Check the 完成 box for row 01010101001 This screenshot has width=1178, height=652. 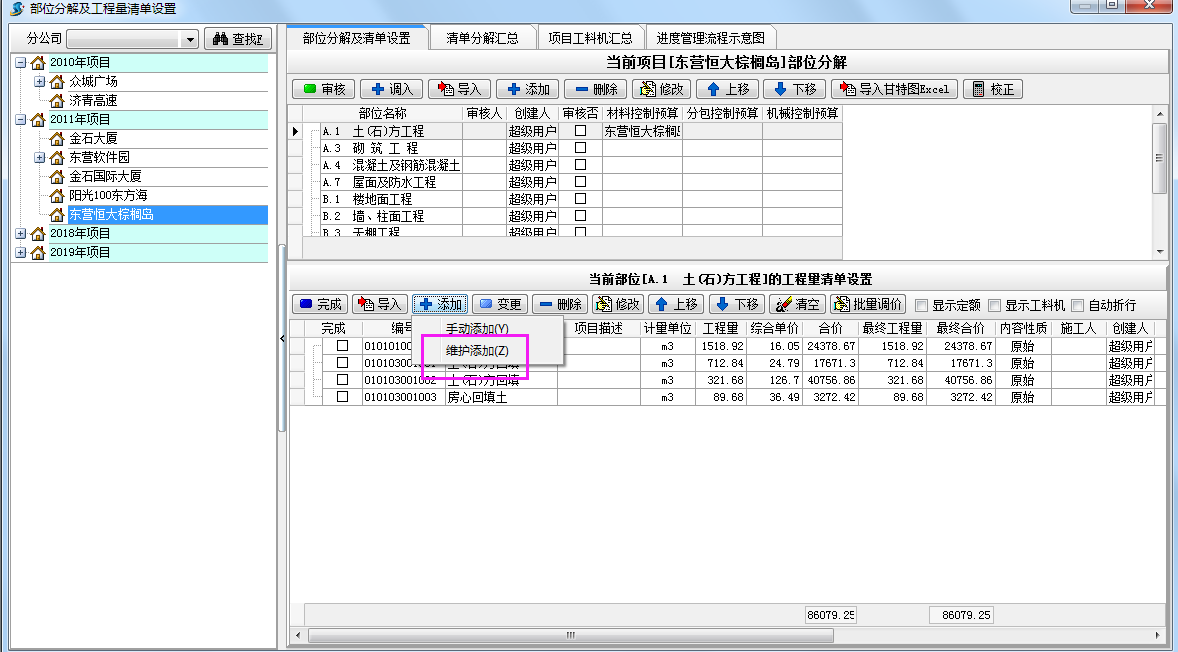(x=342, y=345)
